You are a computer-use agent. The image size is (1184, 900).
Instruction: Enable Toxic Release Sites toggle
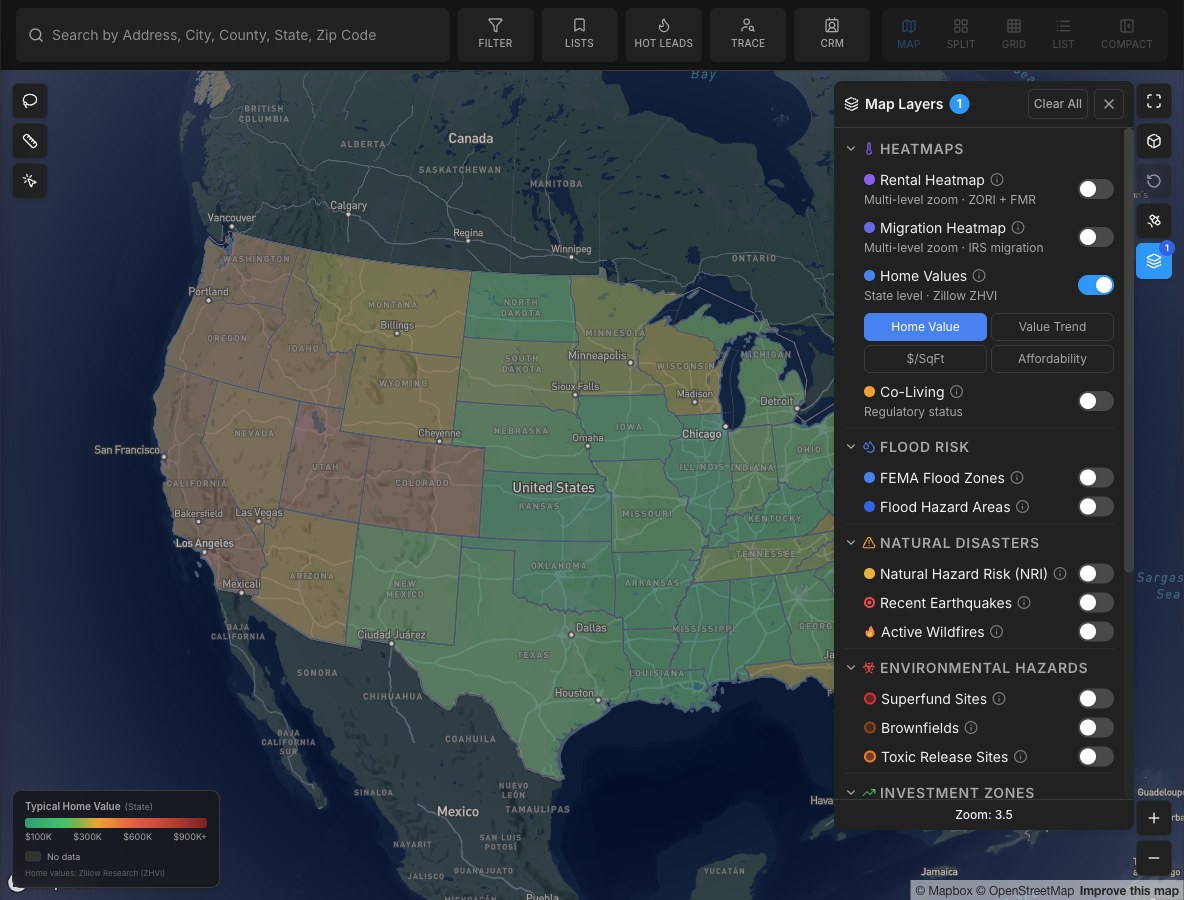pos(1096,757)
